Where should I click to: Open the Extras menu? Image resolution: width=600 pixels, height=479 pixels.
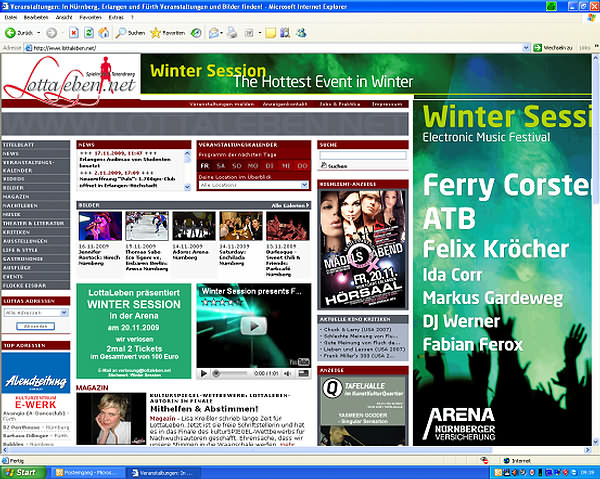click(118, 19)
